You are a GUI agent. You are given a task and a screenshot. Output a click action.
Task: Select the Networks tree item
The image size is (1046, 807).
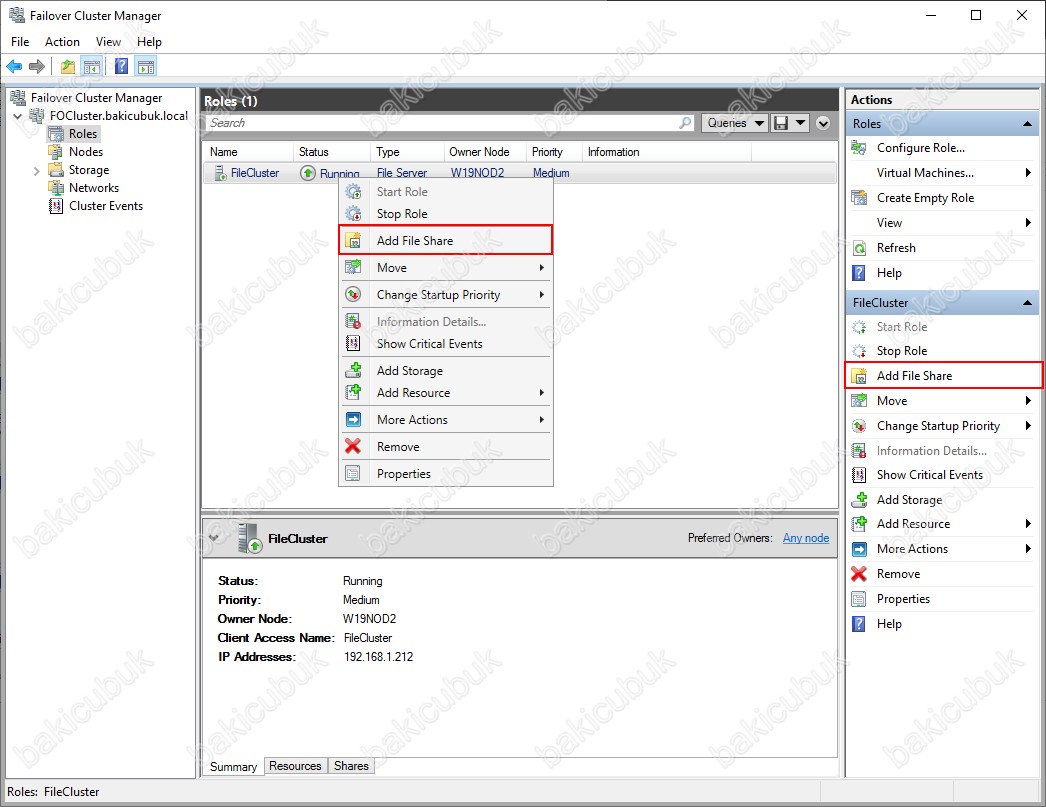click(94, 188)
